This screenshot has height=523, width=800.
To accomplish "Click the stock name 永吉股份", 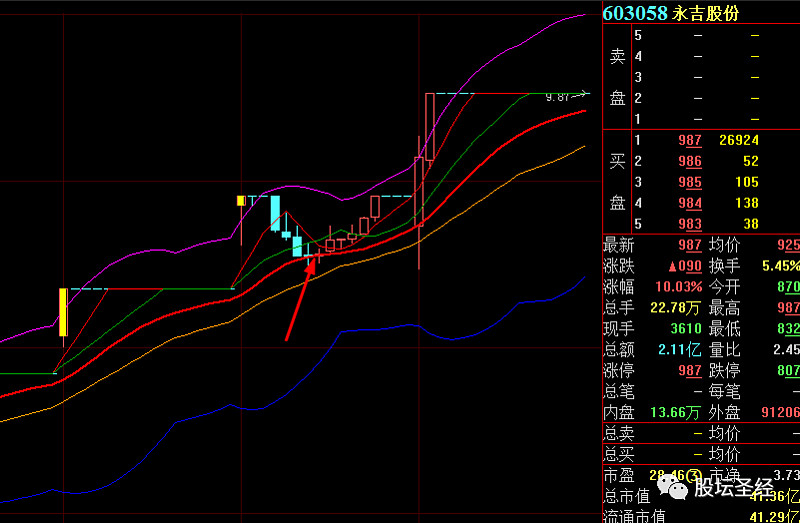I will (x=705, y=14).
